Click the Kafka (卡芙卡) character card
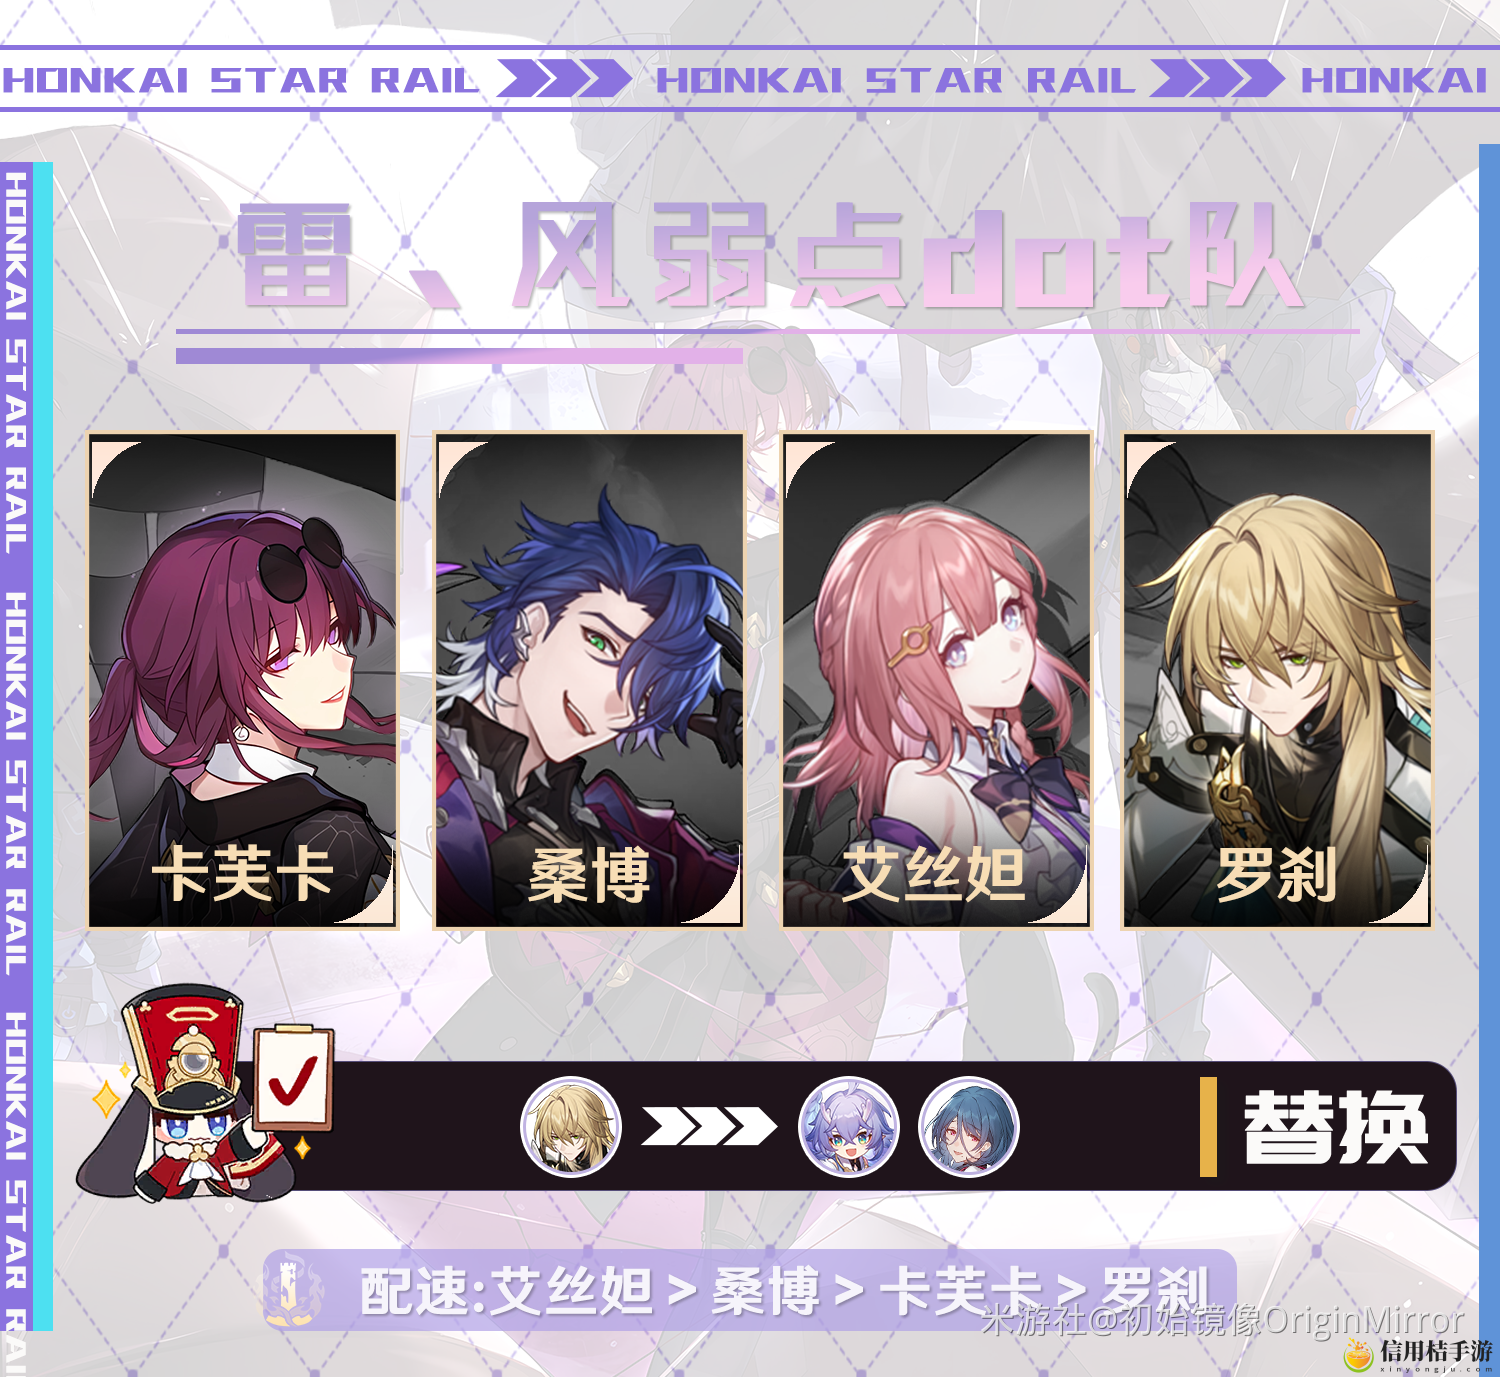Screen dimensions: 1500x1377 pyautogui.click(x=243, y=680)
